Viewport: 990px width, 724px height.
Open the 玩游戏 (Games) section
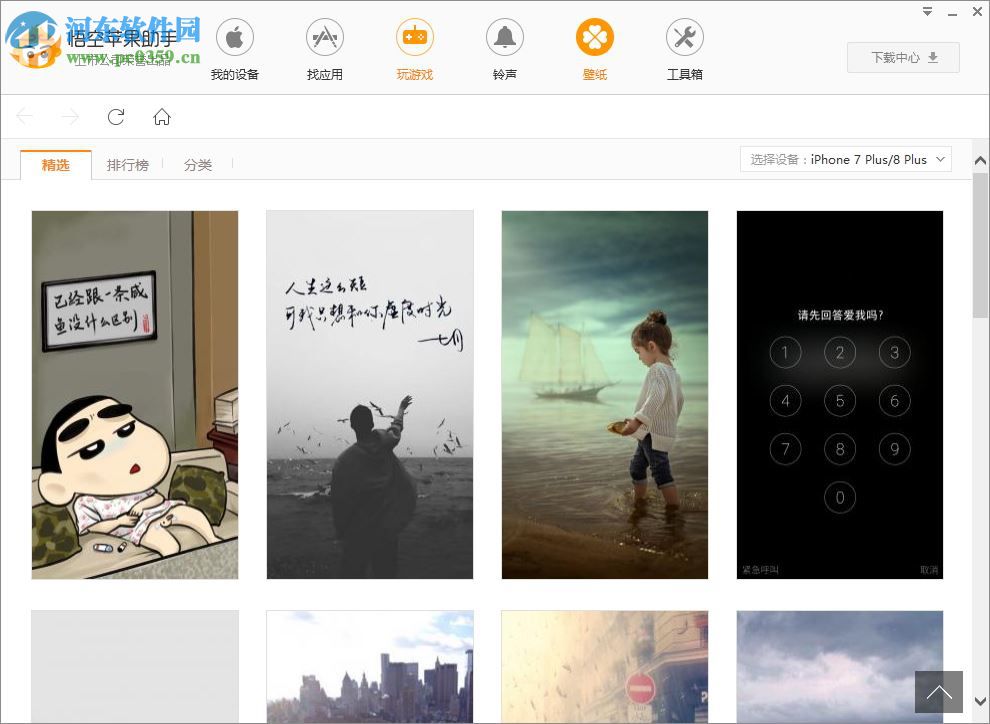[415, 49]
